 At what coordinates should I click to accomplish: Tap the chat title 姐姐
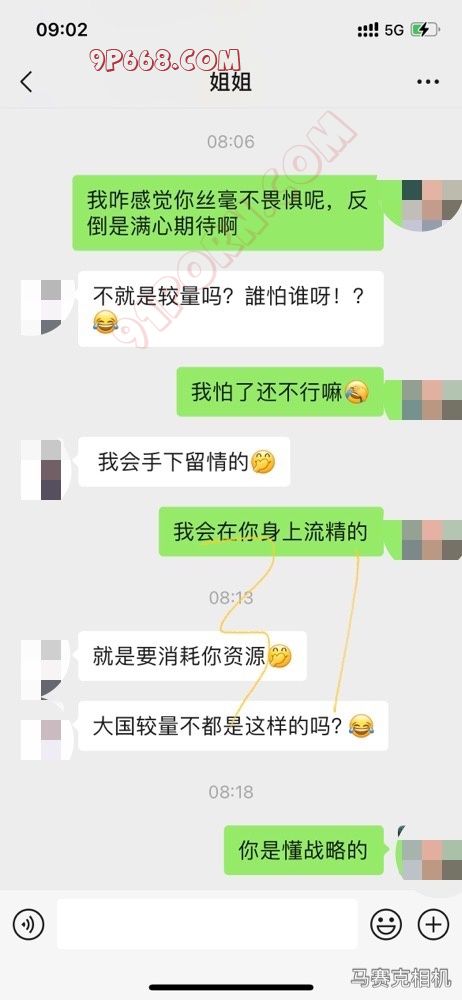click(230, 82)
